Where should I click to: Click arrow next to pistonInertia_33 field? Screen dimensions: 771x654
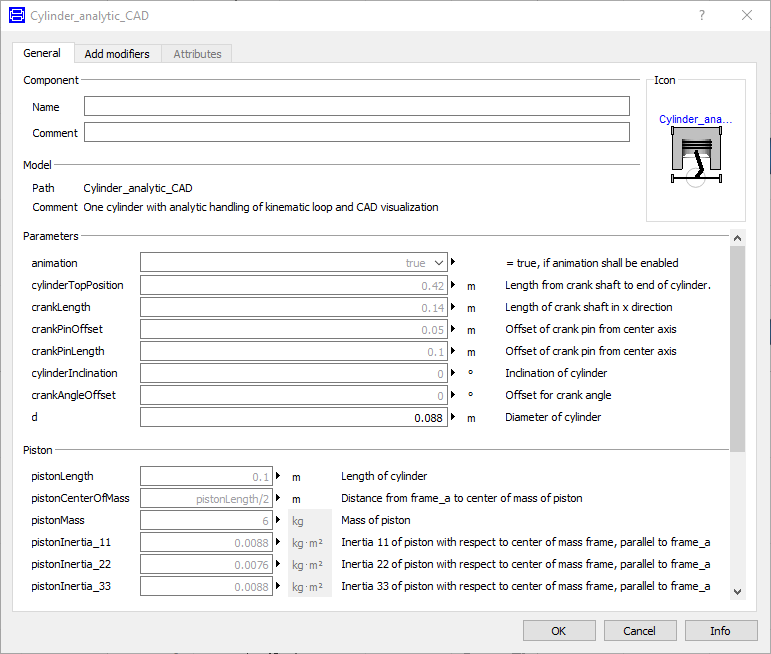pyautogui.click(x=278, y=586)
